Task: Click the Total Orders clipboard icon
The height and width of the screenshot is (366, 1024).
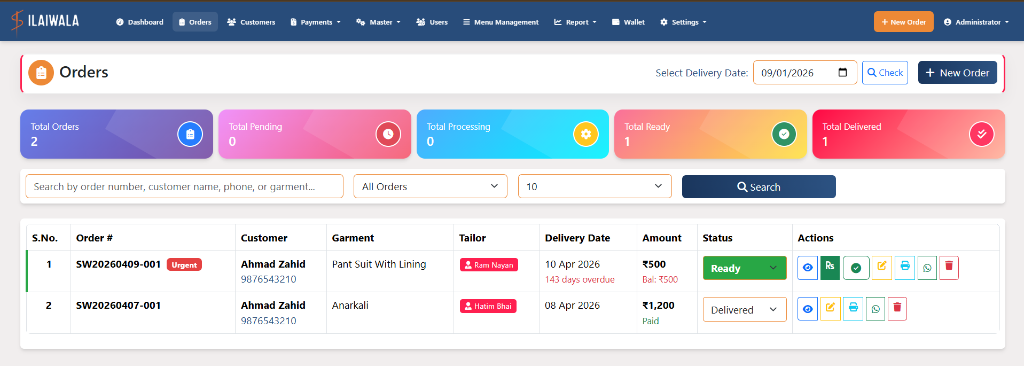Action: click(x=190, y=134)
